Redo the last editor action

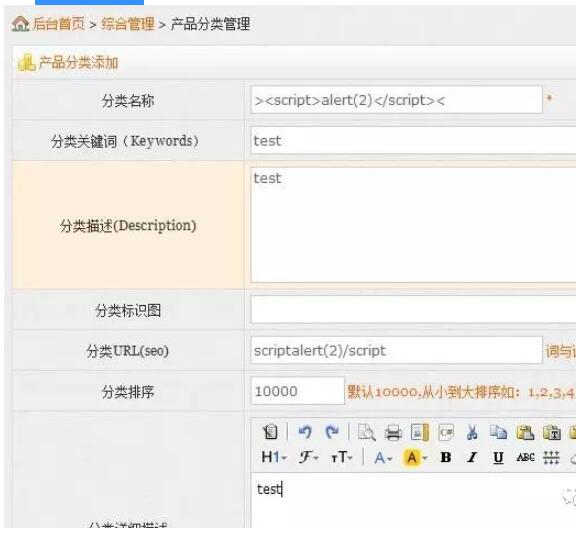[332, 432]
